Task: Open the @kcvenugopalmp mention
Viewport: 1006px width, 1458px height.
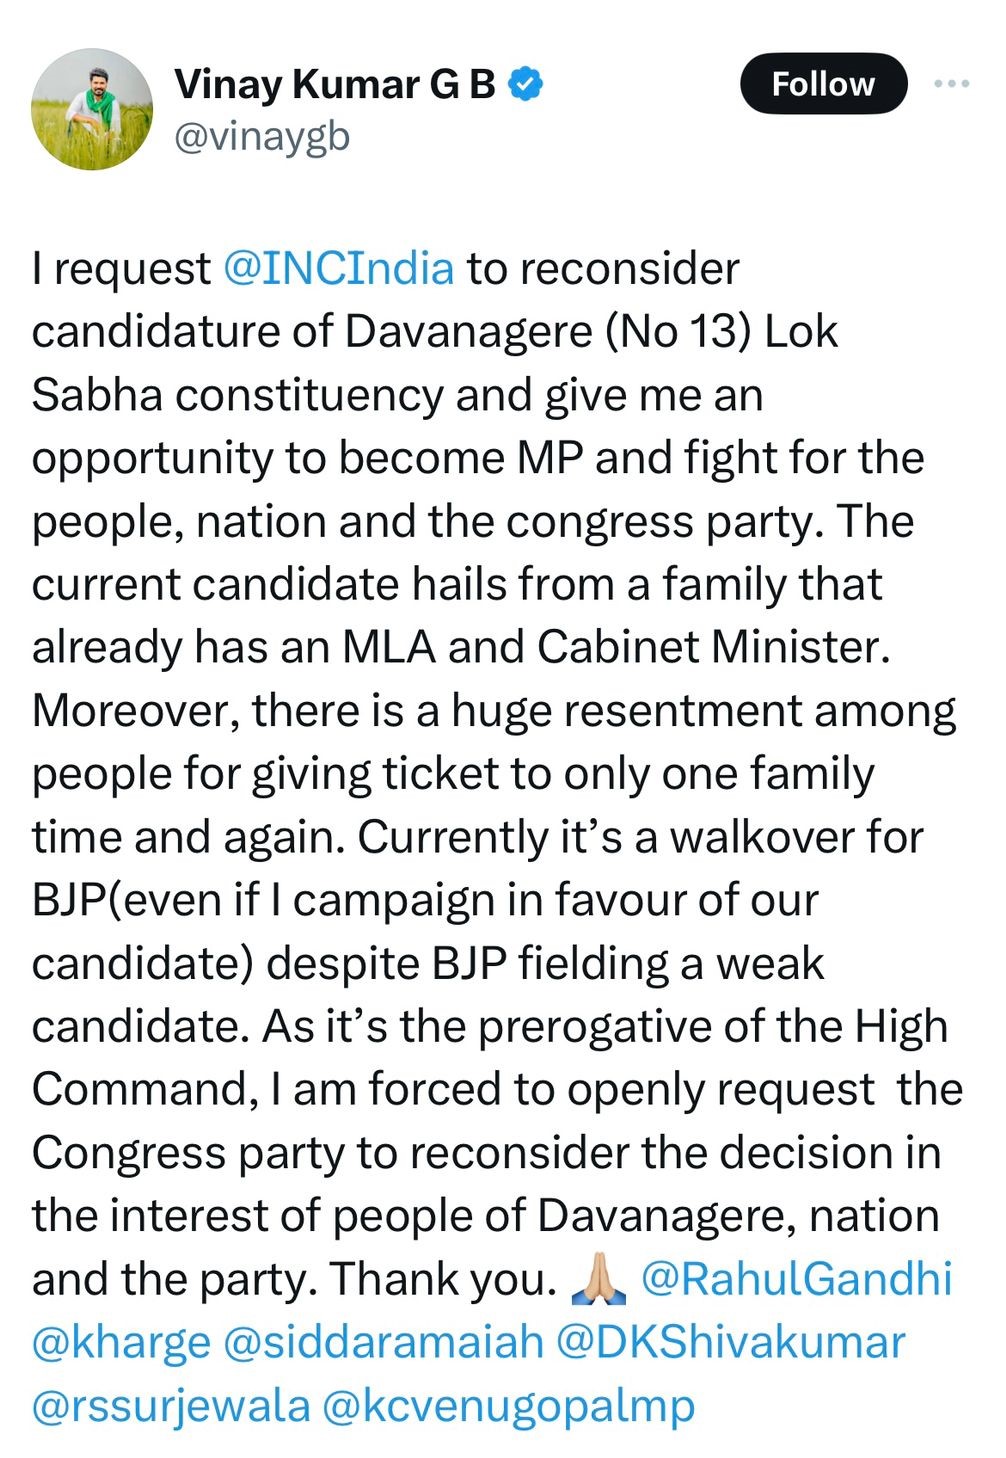Action: coord(508,1406)
